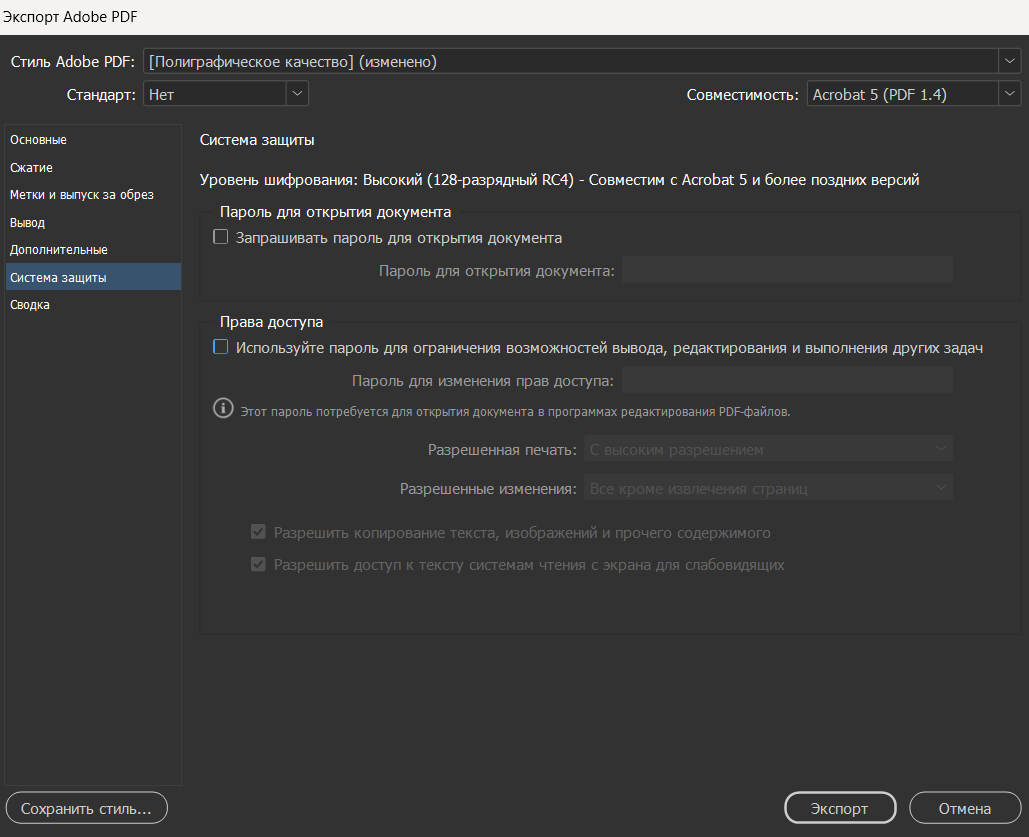Click the Система защиты panel heading
This screenshot has height=837, width=1029.
pyautogui.click(x=257, y=140)
